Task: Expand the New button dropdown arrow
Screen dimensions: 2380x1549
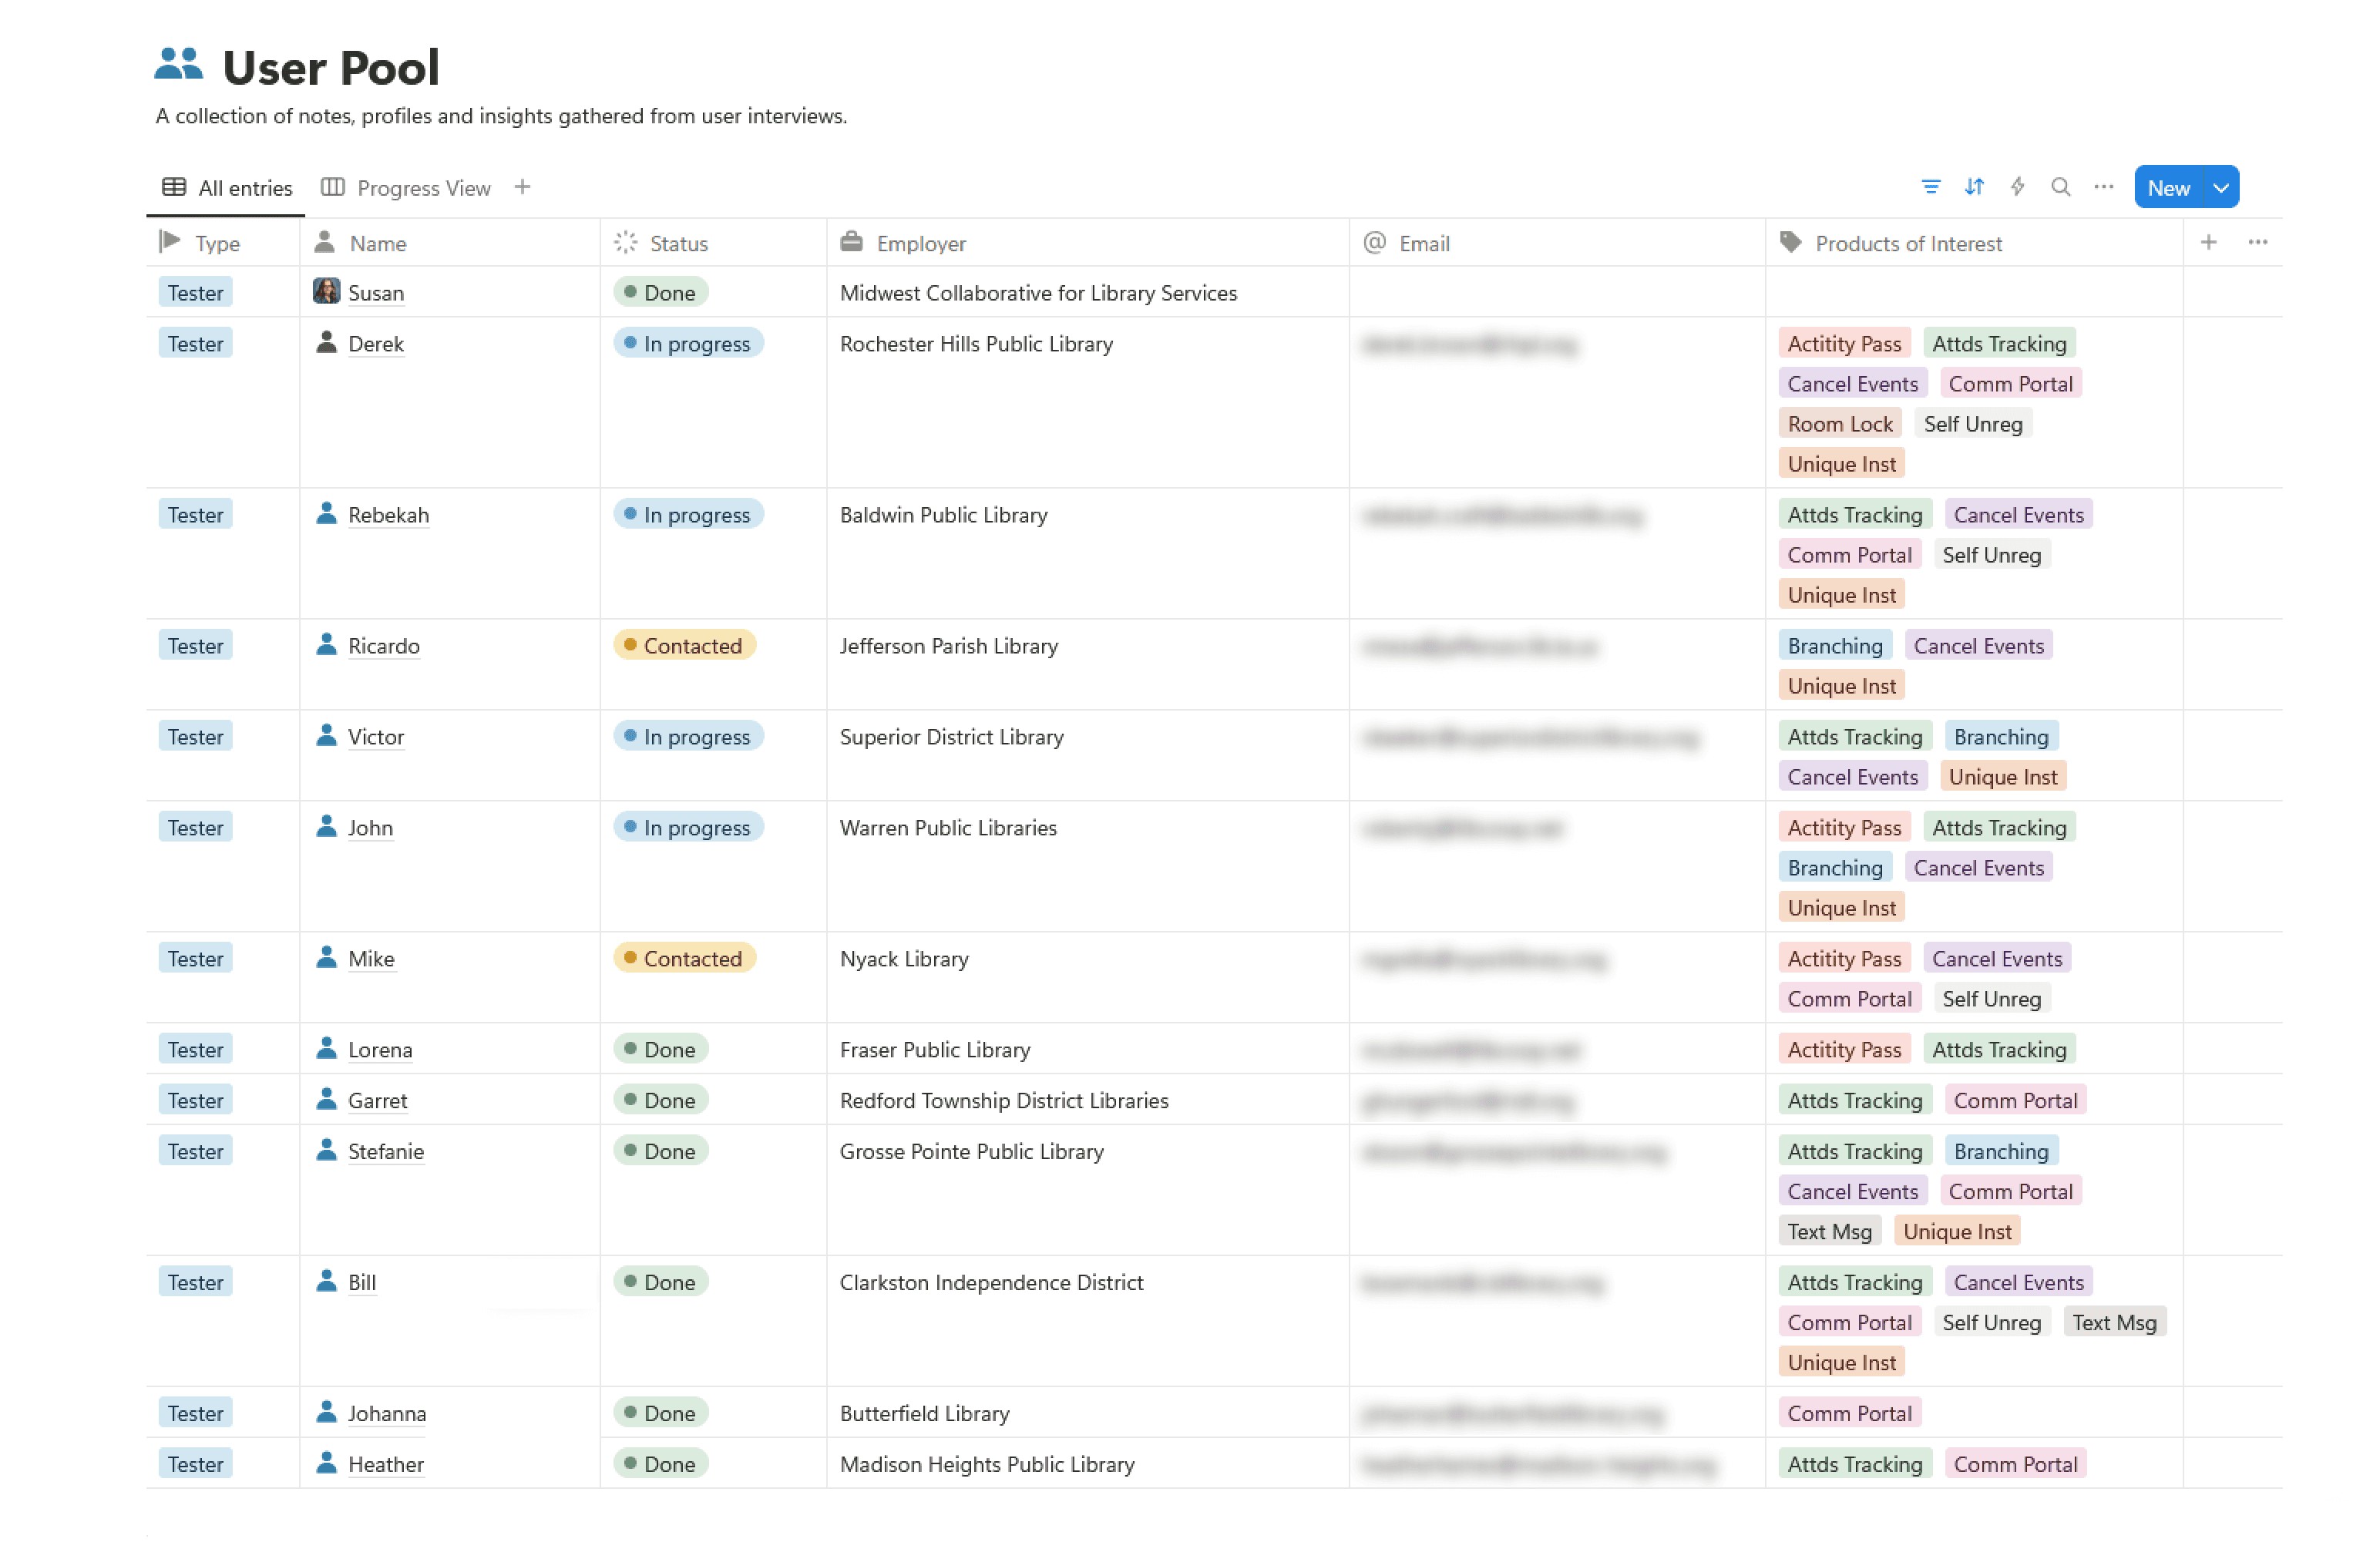Action: pyautogui.click(x=2220, y=188)
